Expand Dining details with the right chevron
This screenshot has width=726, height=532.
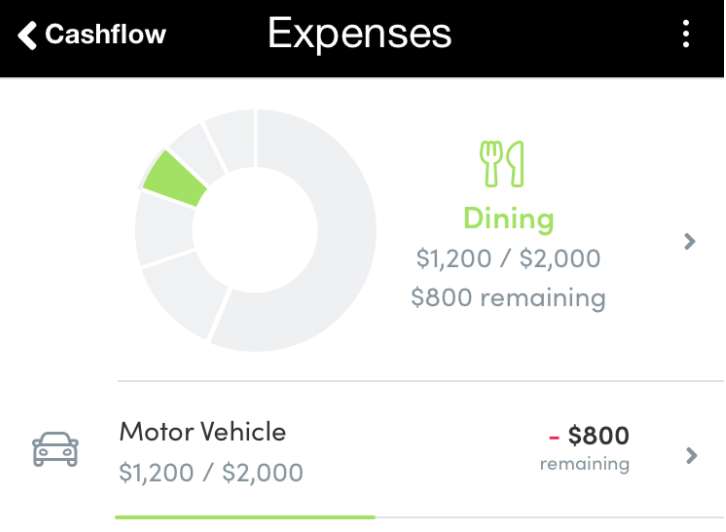(689, 241)
